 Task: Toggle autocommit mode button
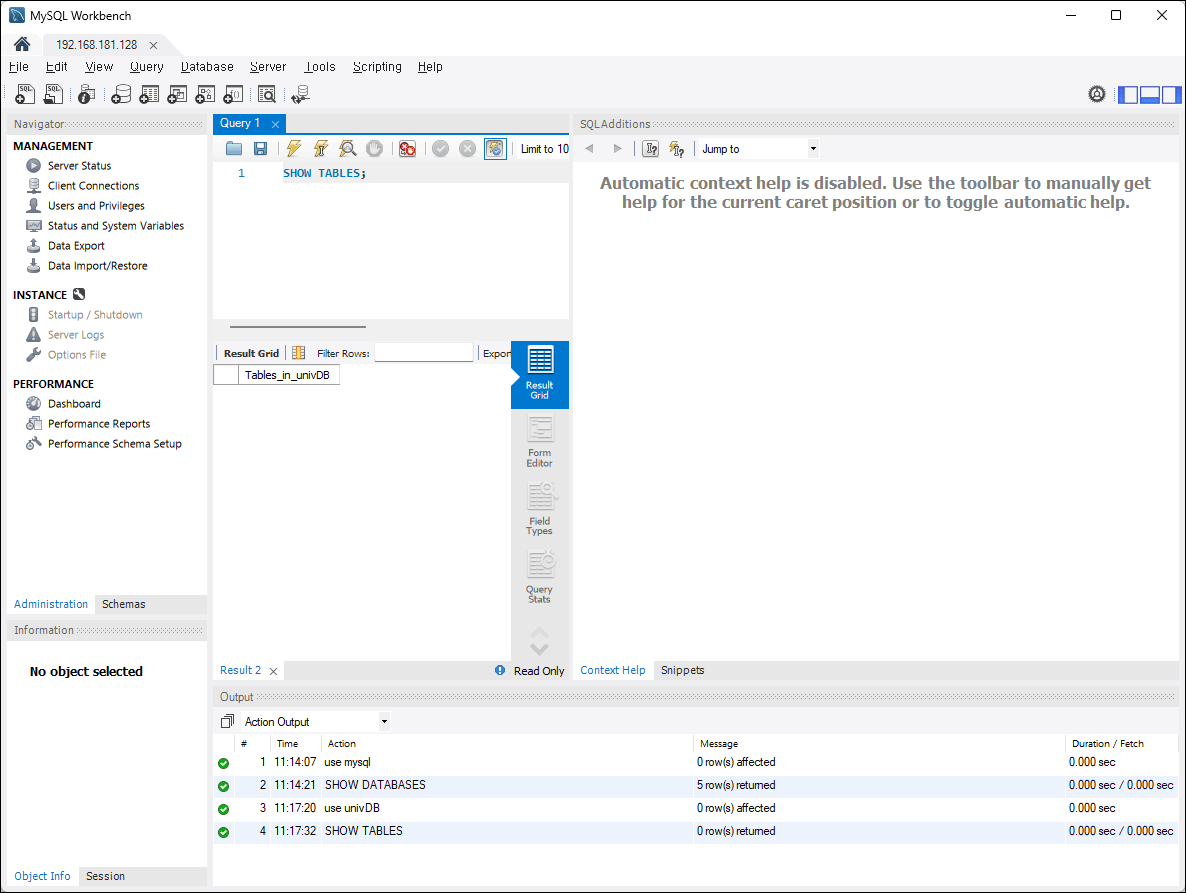tap(495, 149)
